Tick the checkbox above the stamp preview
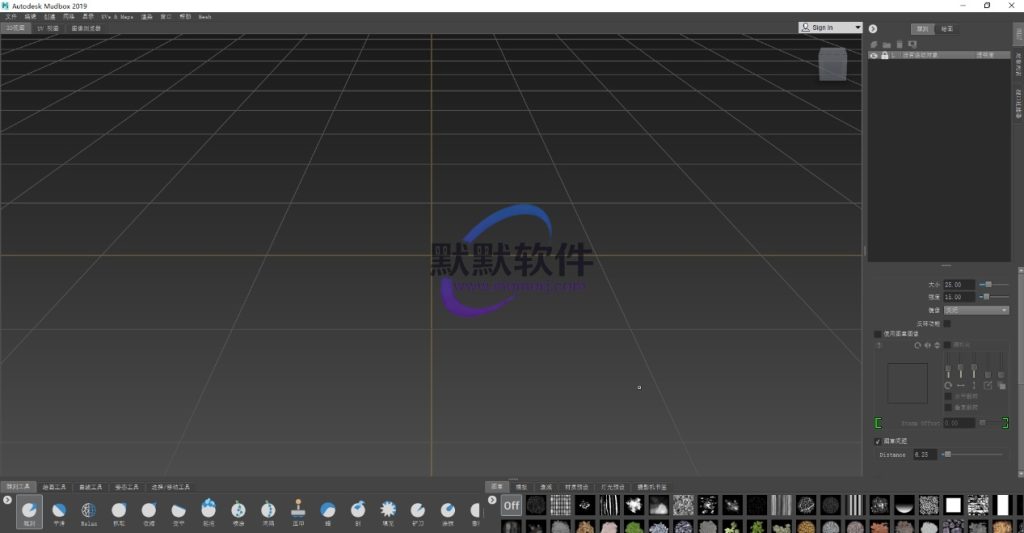Viewport: 1024px width, 533px height. (x=878, y=334)
